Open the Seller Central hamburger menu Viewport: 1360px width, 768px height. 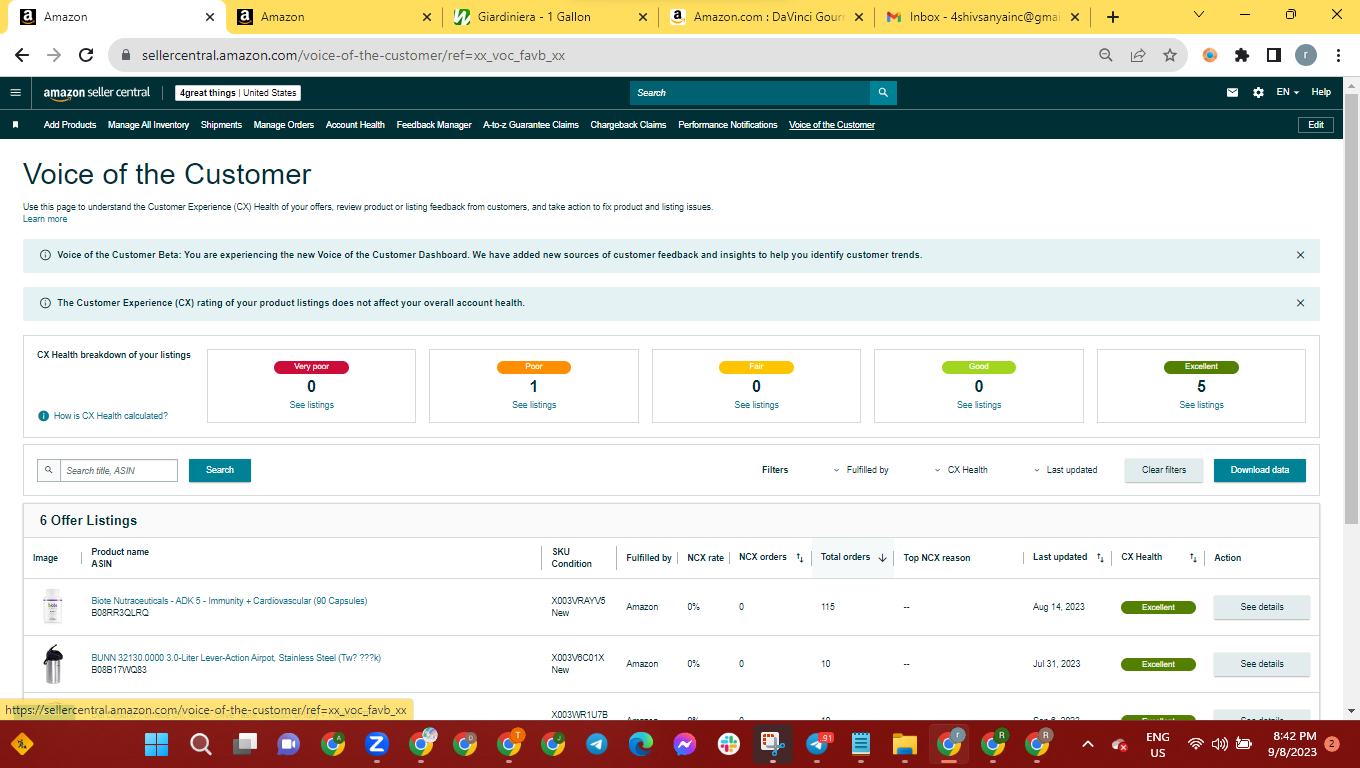[15, 92]
